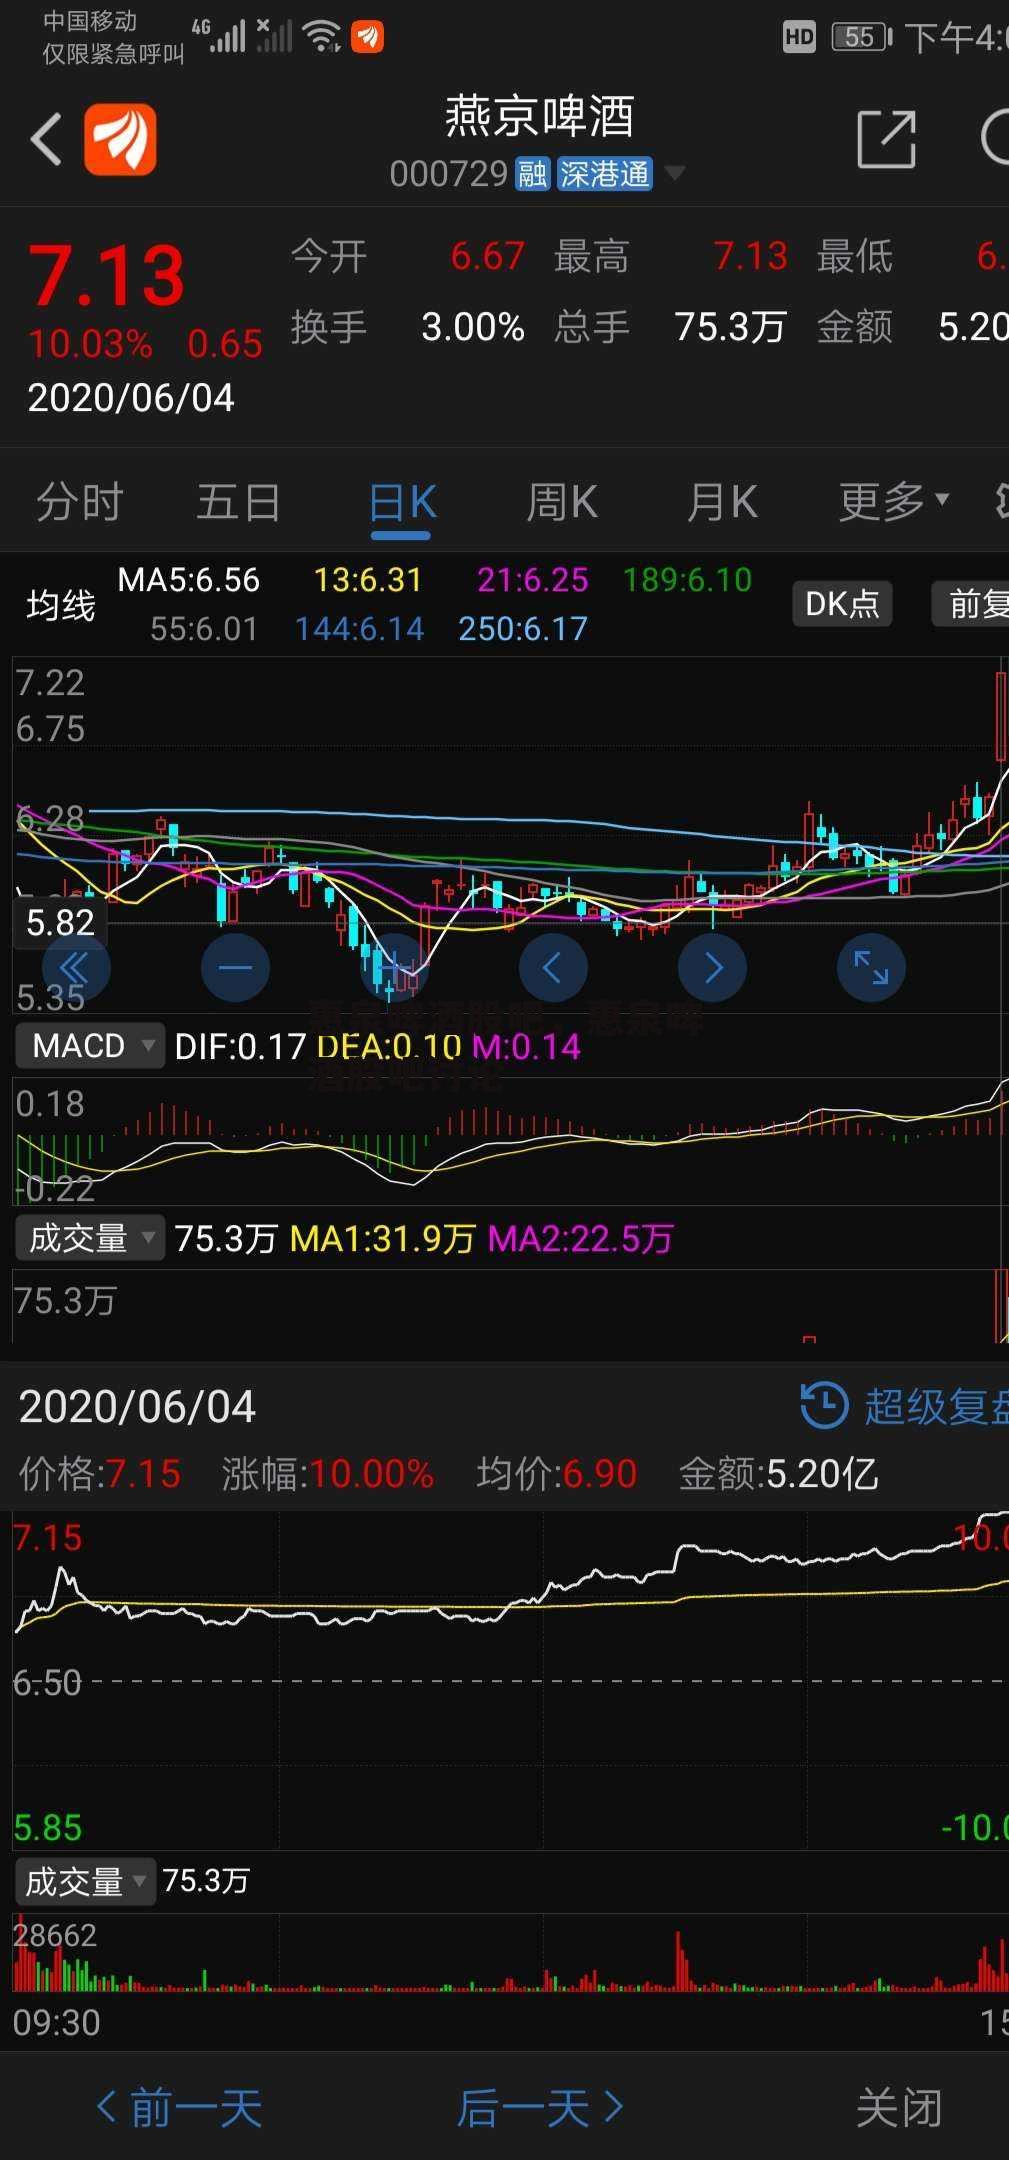Tap the DIF:0.17 MACD value

(x=240, y=1046)
